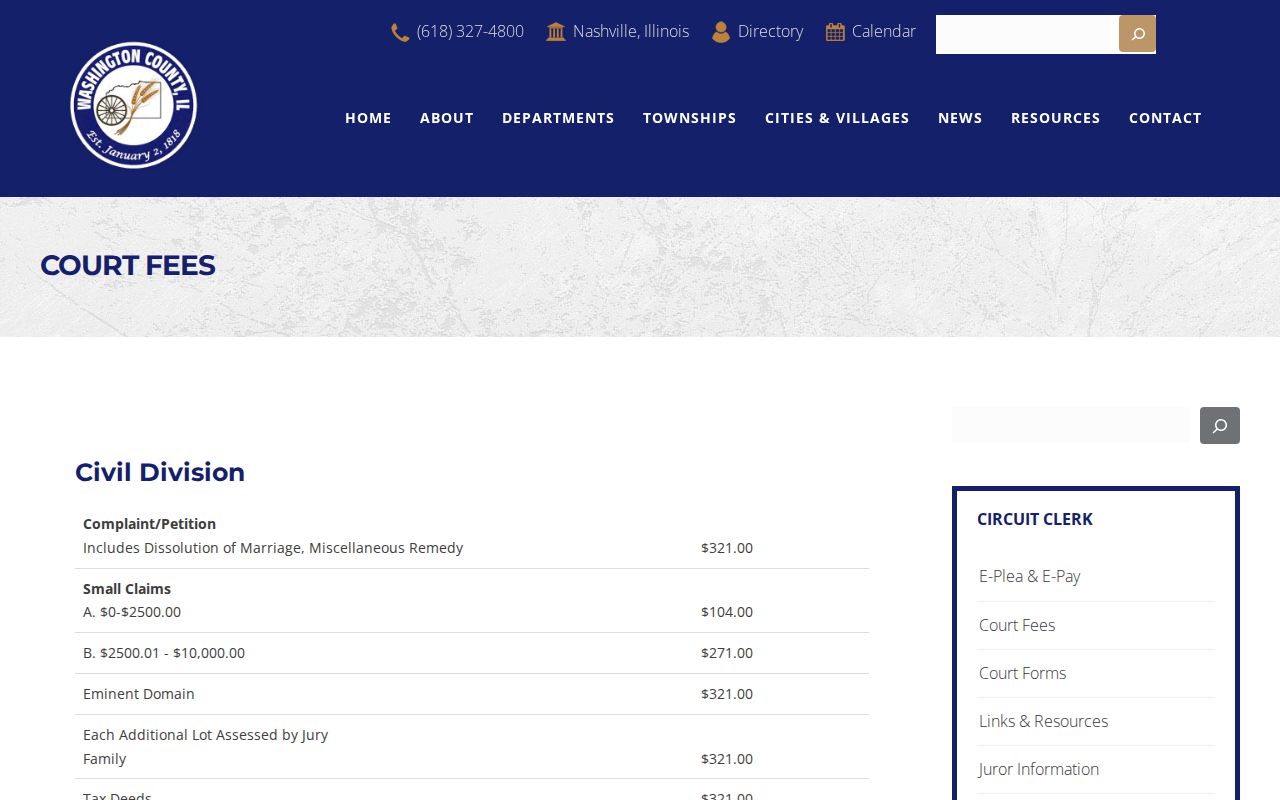The height and width of the screenshot is (800, 1280).
Task: Open the Nashville, Illinois link
Action: (x=631, y=32)
